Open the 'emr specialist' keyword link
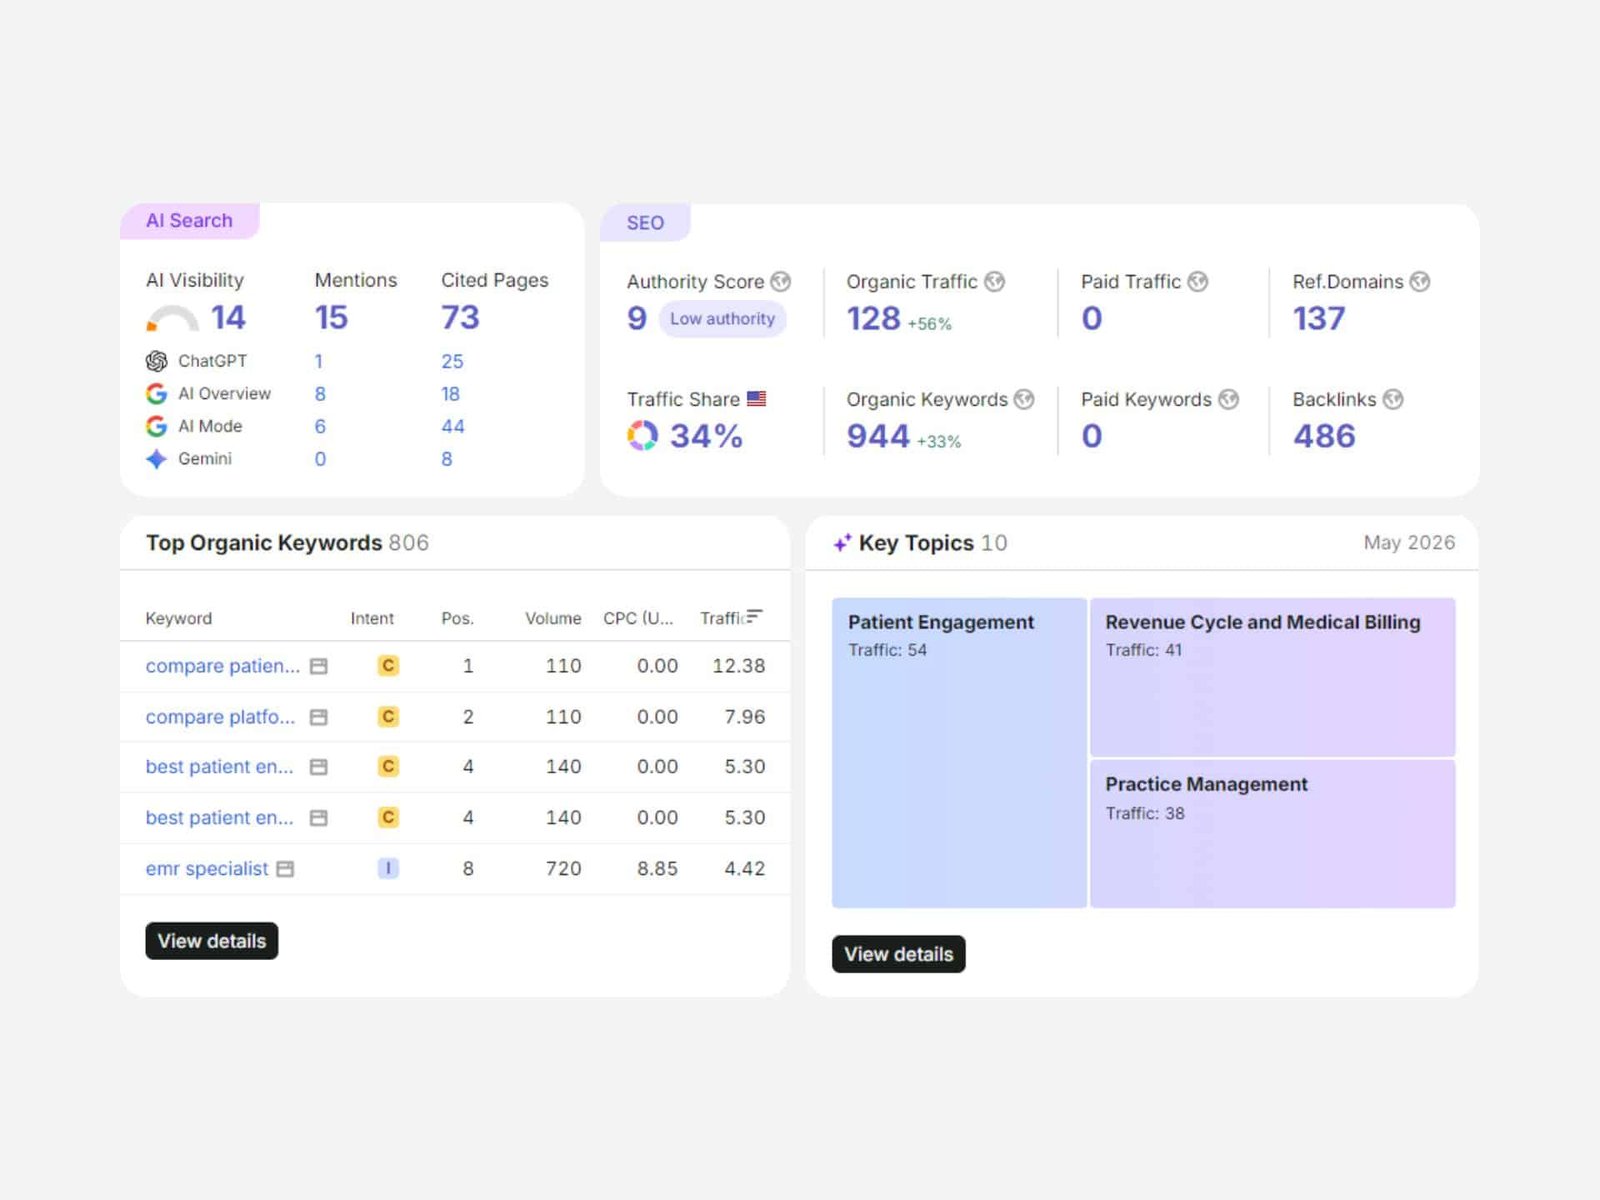The width and height of the screenshot is (1600, 1200). 207,869
